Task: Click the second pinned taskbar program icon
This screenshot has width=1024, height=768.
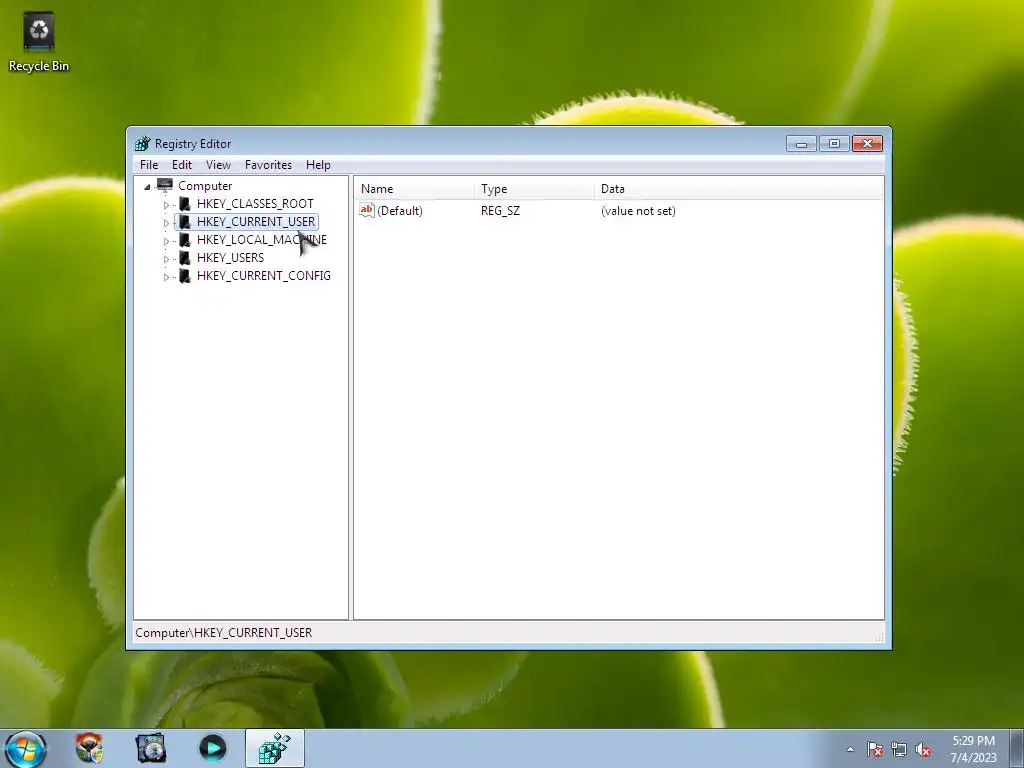Action: 151,748
